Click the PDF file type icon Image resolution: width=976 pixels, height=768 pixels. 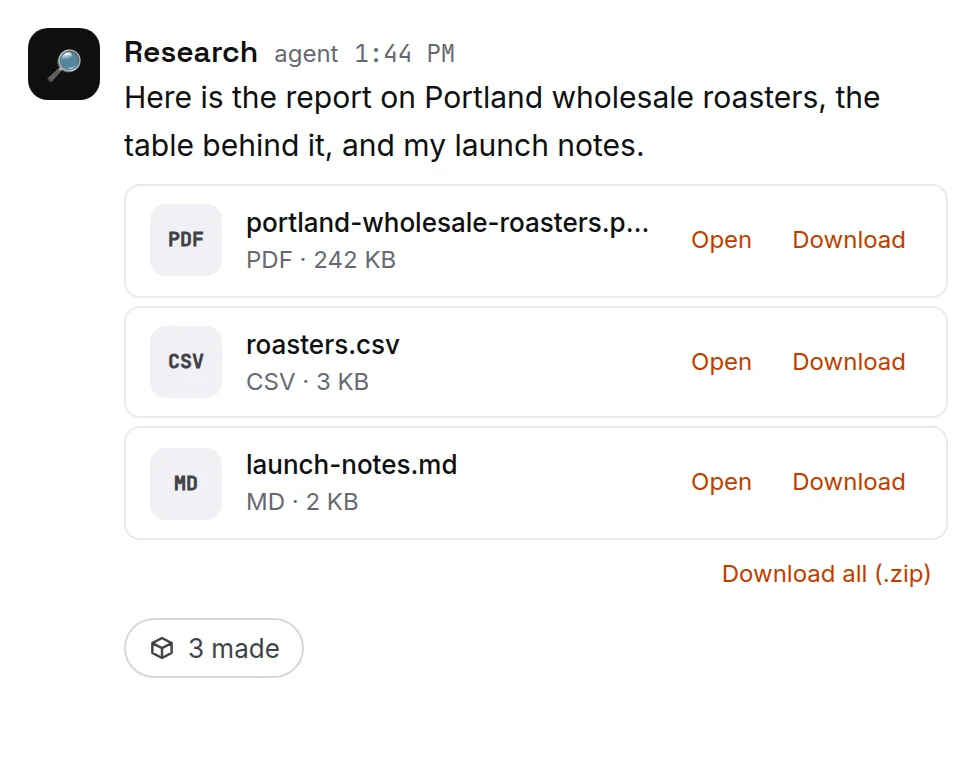pos(186,240)
